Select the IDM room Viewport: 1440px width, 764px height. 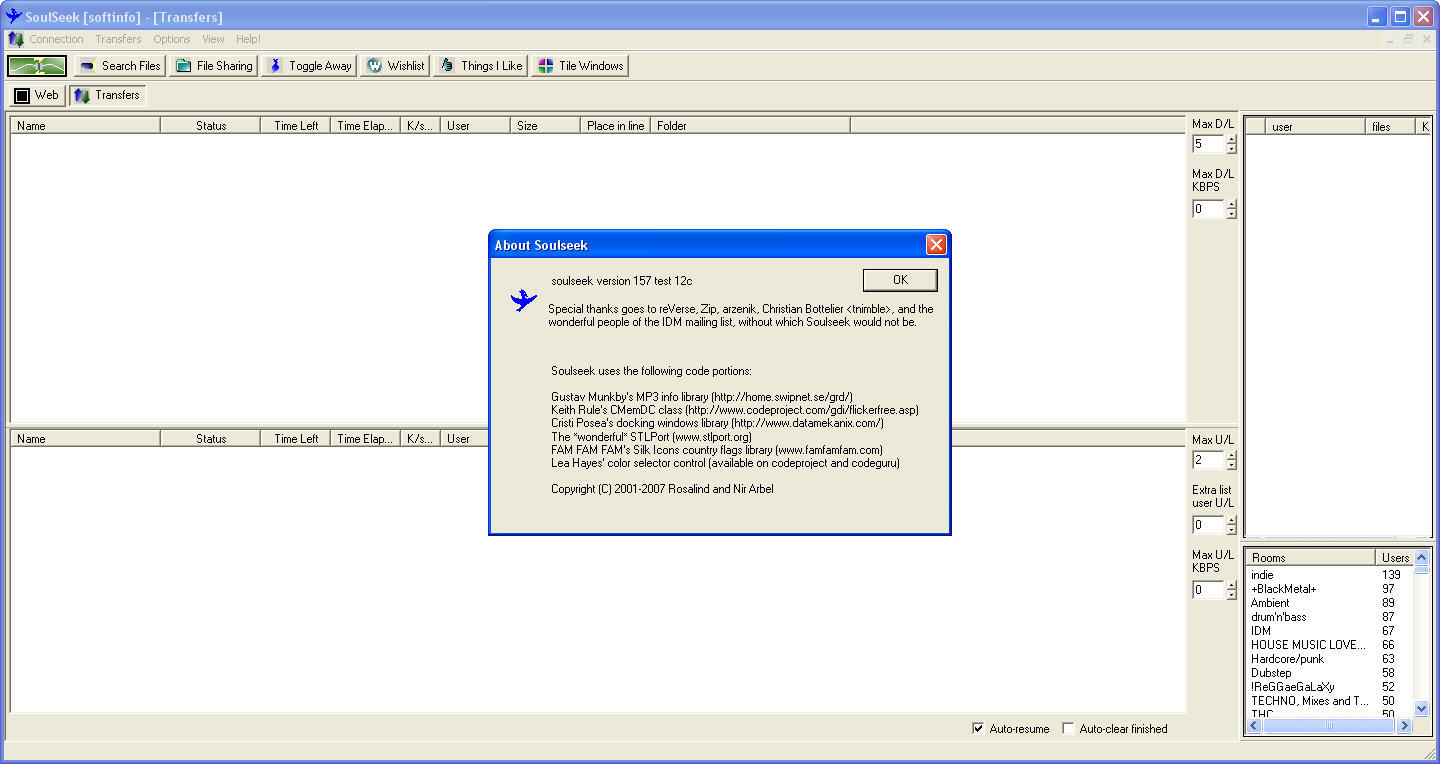(1260, 631)
